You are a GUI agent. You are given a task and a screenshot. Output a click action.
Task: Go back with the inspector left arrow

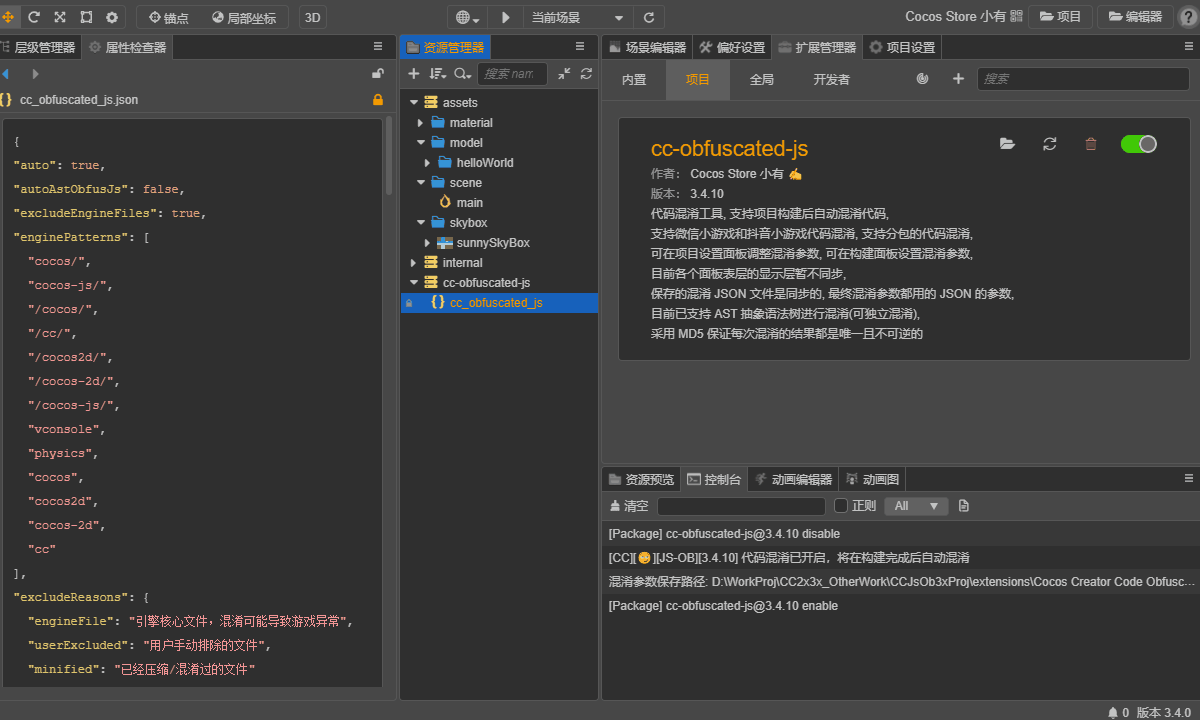(5, 74)
